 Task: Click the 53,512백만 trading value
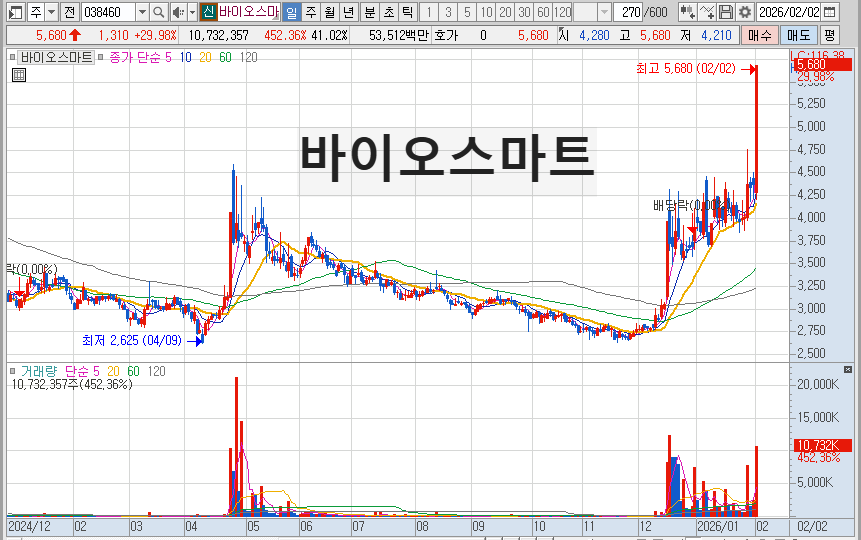pyautogui.click(x=398, y=36)
